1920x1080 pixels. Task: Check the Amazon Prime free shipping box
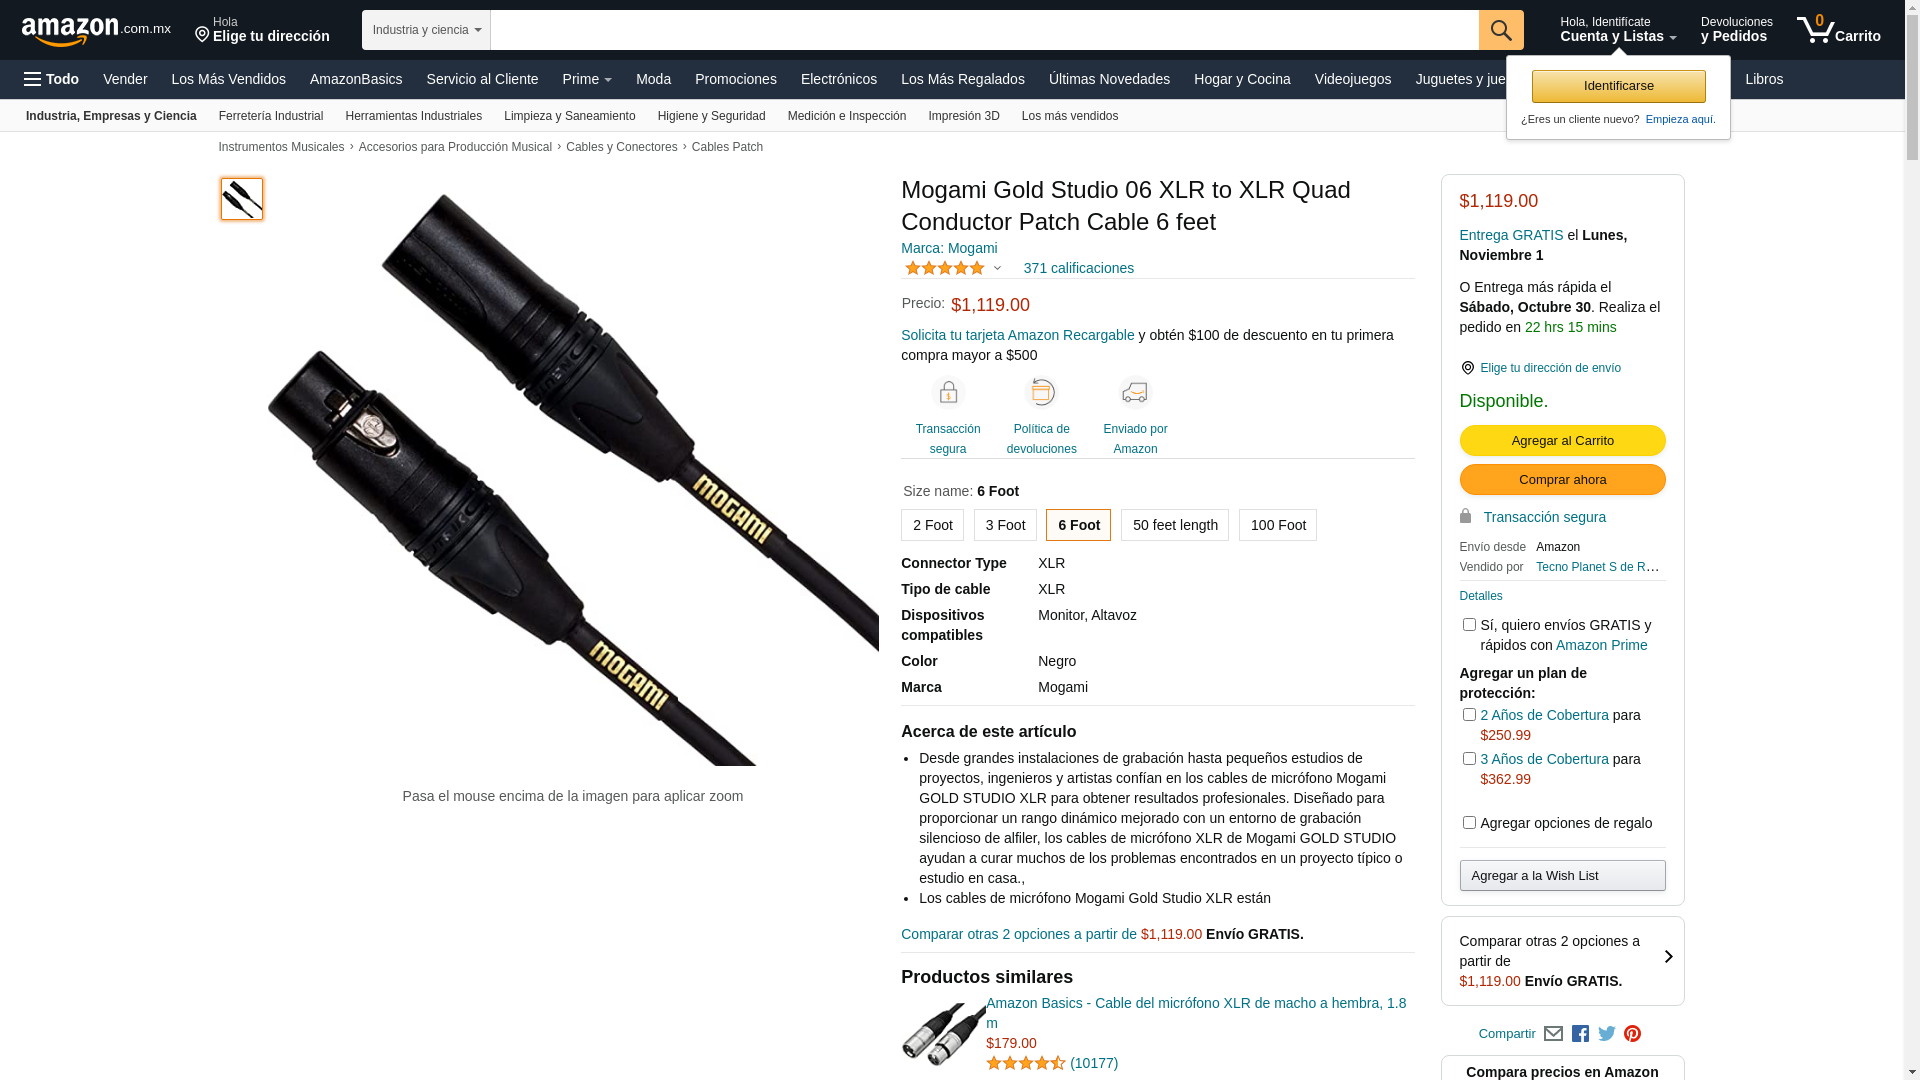coord(1469,625)
